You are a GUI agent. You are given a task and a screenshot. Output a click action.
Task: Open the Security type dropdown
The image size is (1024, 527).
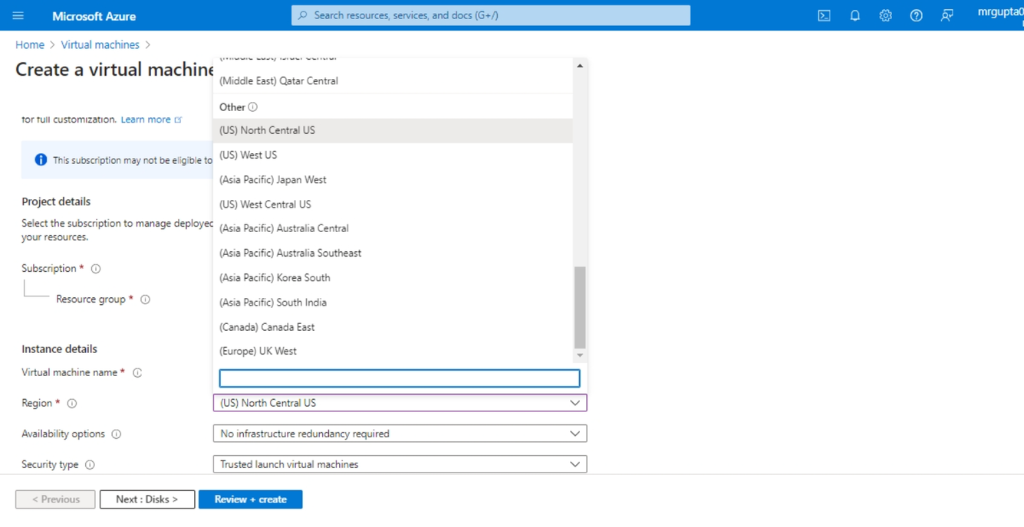coord(400,464)
